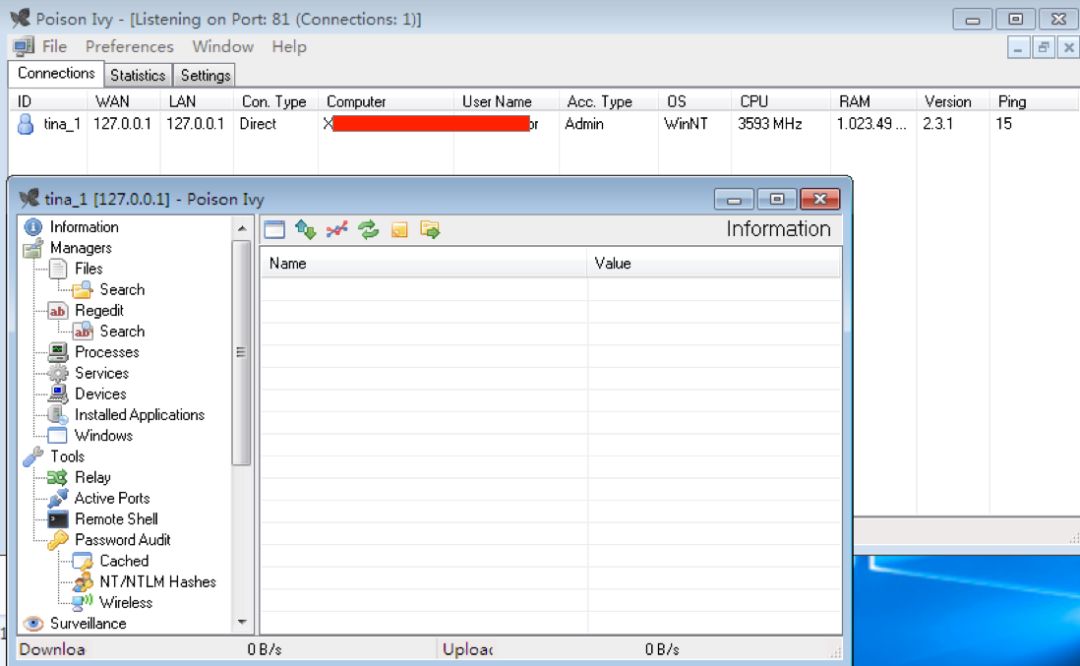The height and width of the screenshot is (666, 1080).
Task: Click the Wireless signal icon
Action: (83, 603)
